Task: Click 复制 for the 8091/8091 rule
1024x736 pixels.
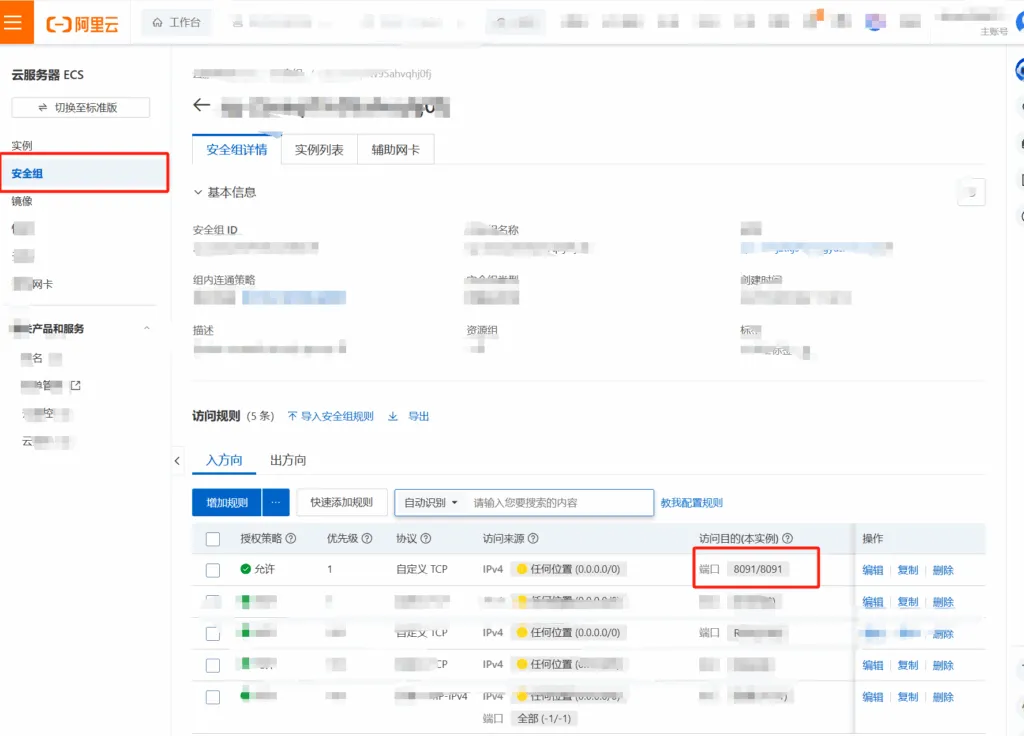Action: (x=908, y=569)
